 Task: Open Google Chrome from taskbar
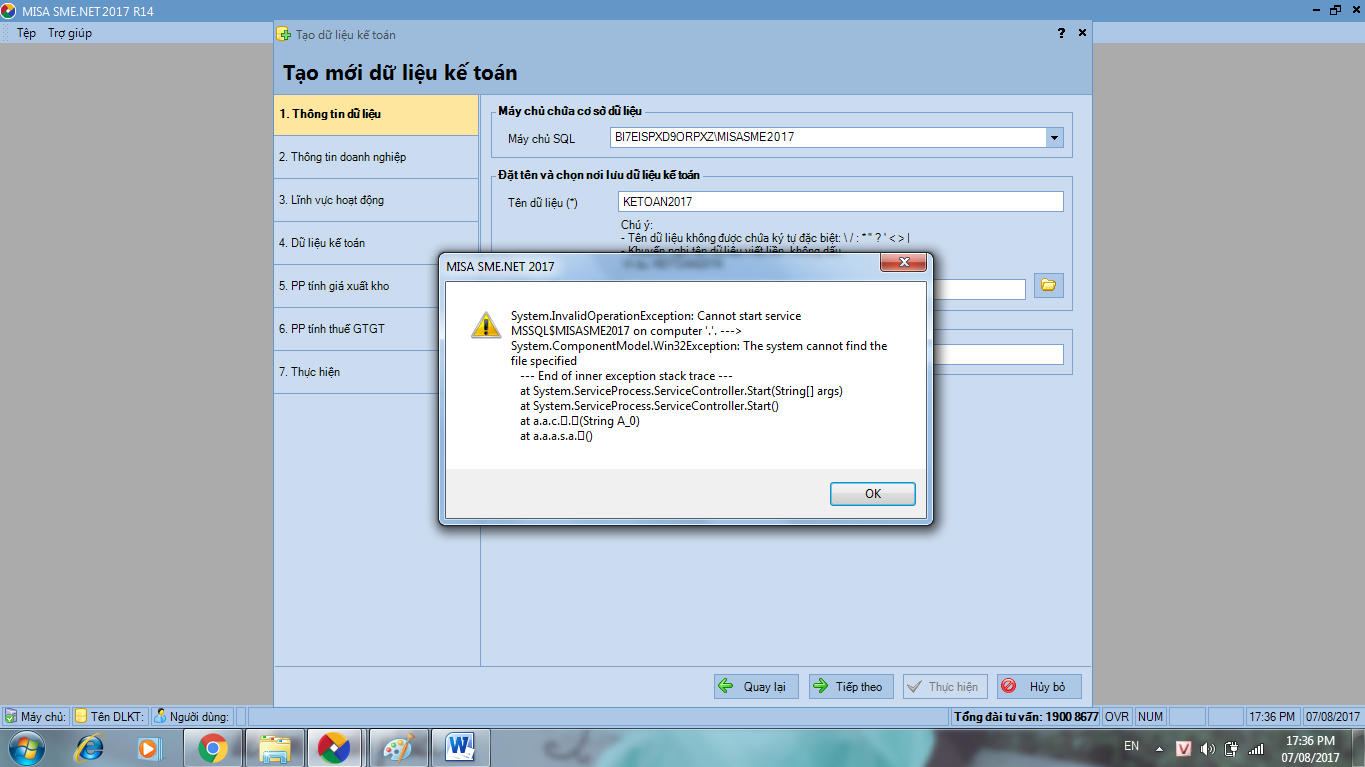(x=212, y=748)
